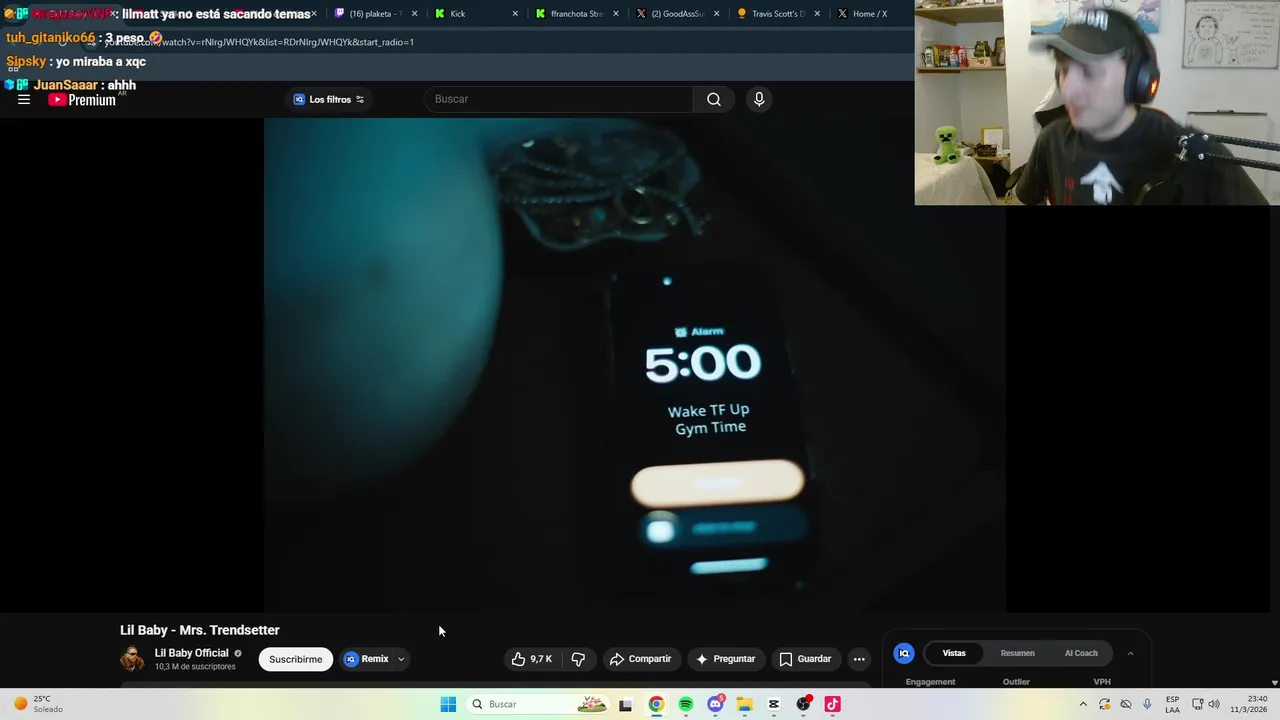This screenshot has height=720, width=1280.
Task: Dislike the video with thumbs down
Action: tap(578, 659)
